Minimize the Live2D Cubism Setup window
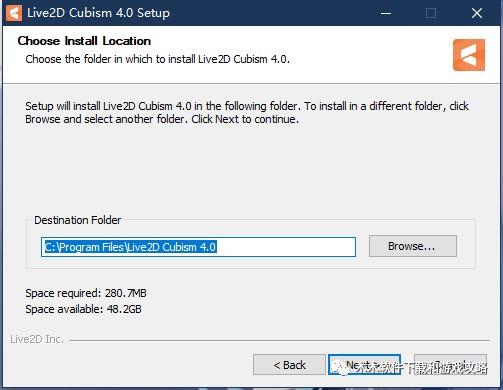Image resolution: width=503 pixels, height=390 pixels. click(x=386, y=13)
